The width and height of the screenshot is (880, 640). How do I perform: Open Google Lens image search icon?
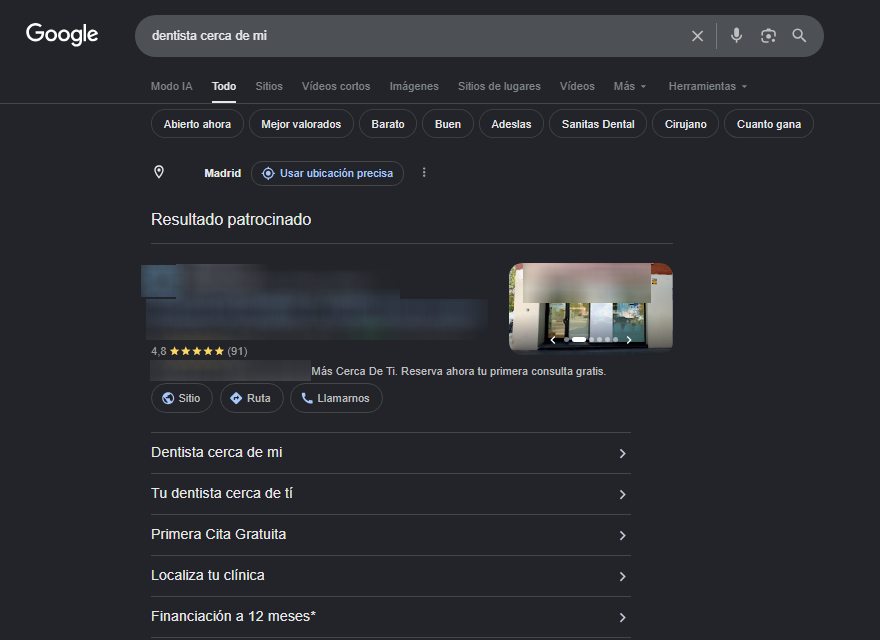click(x=768, y=35)
